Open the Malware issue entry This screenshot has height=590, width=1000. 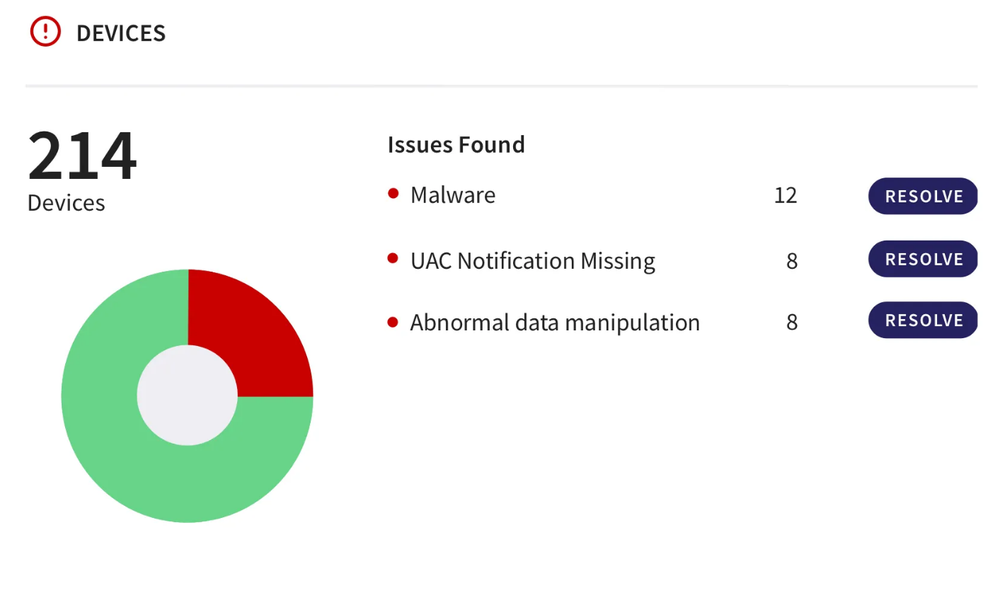click(x=453, y=195)
